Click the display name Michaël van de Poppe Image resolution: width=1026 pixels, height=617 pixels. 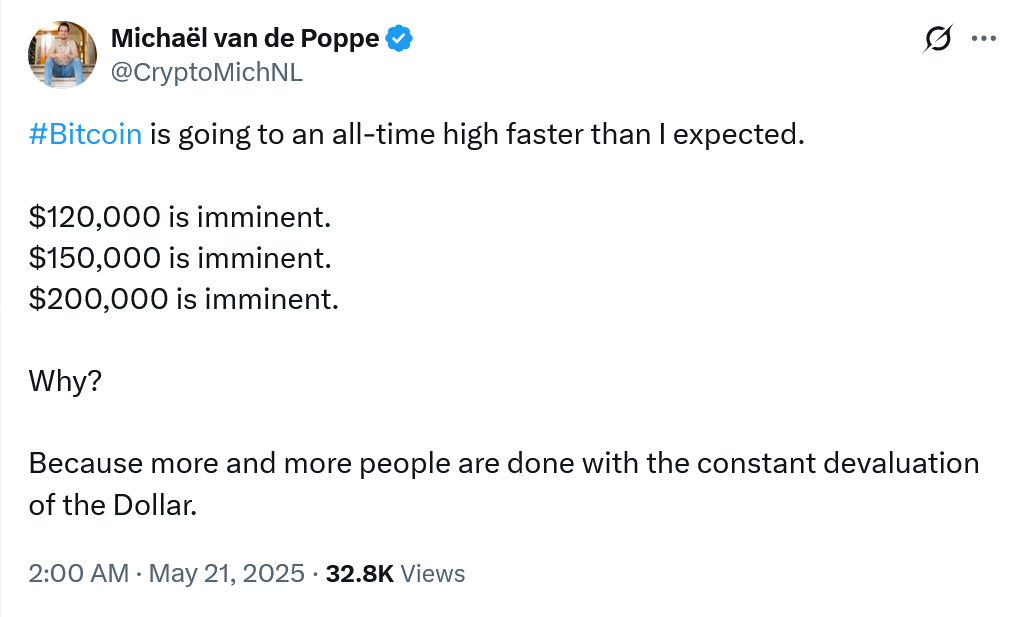[245, 39]
